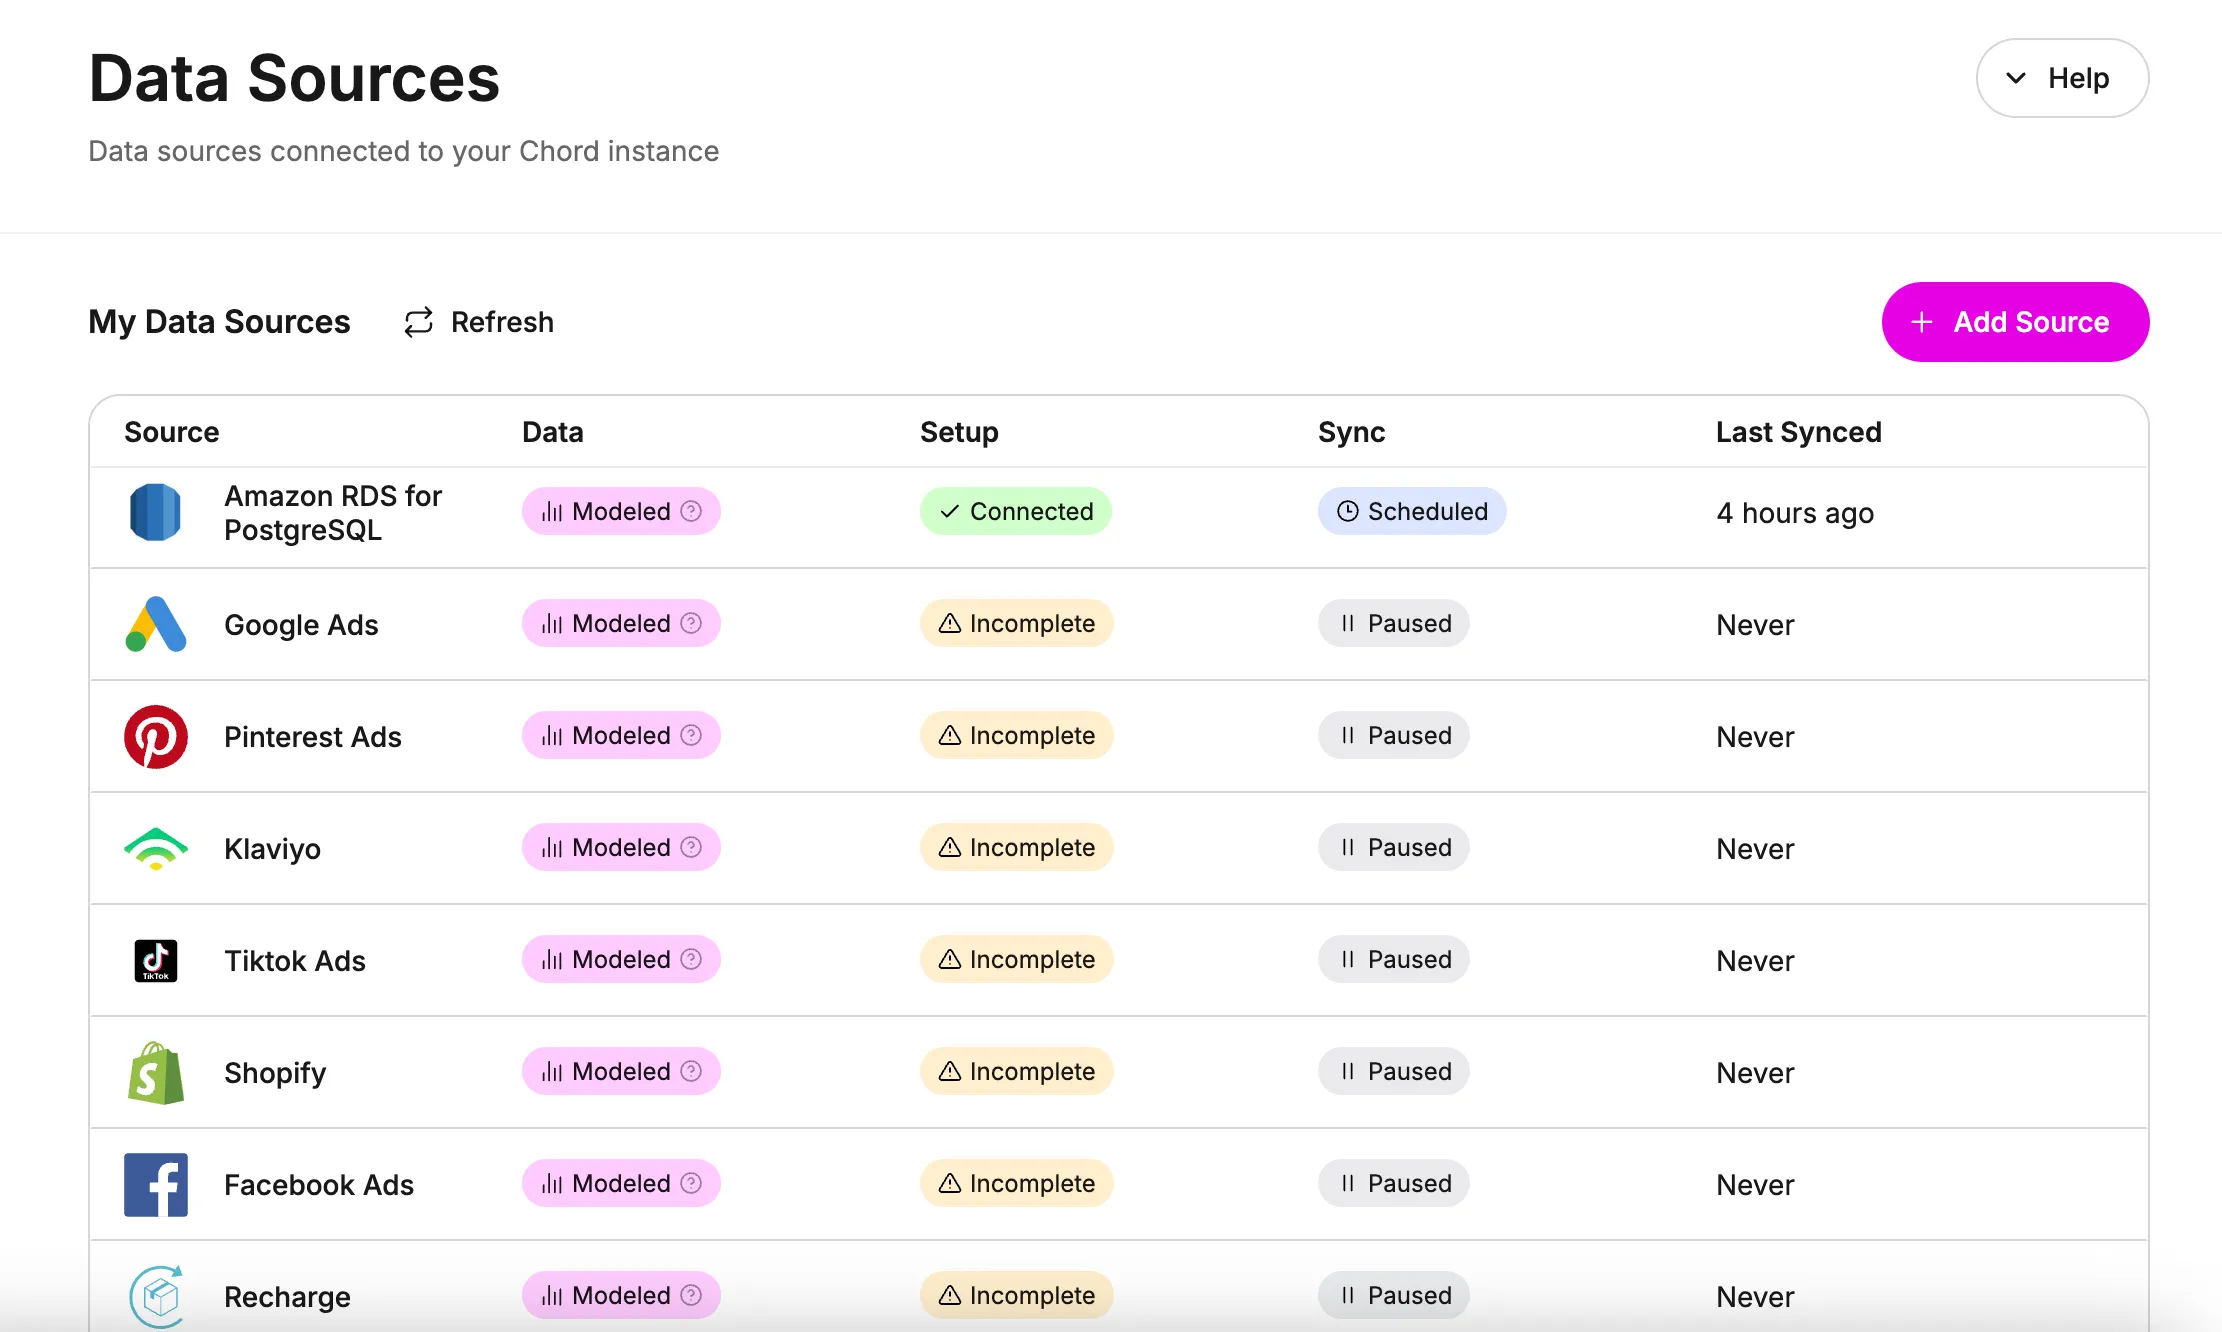Click the Incomplete setup badge for Facebook Ads
Viewport: 2222px width, 1332px height.
1016,1183
